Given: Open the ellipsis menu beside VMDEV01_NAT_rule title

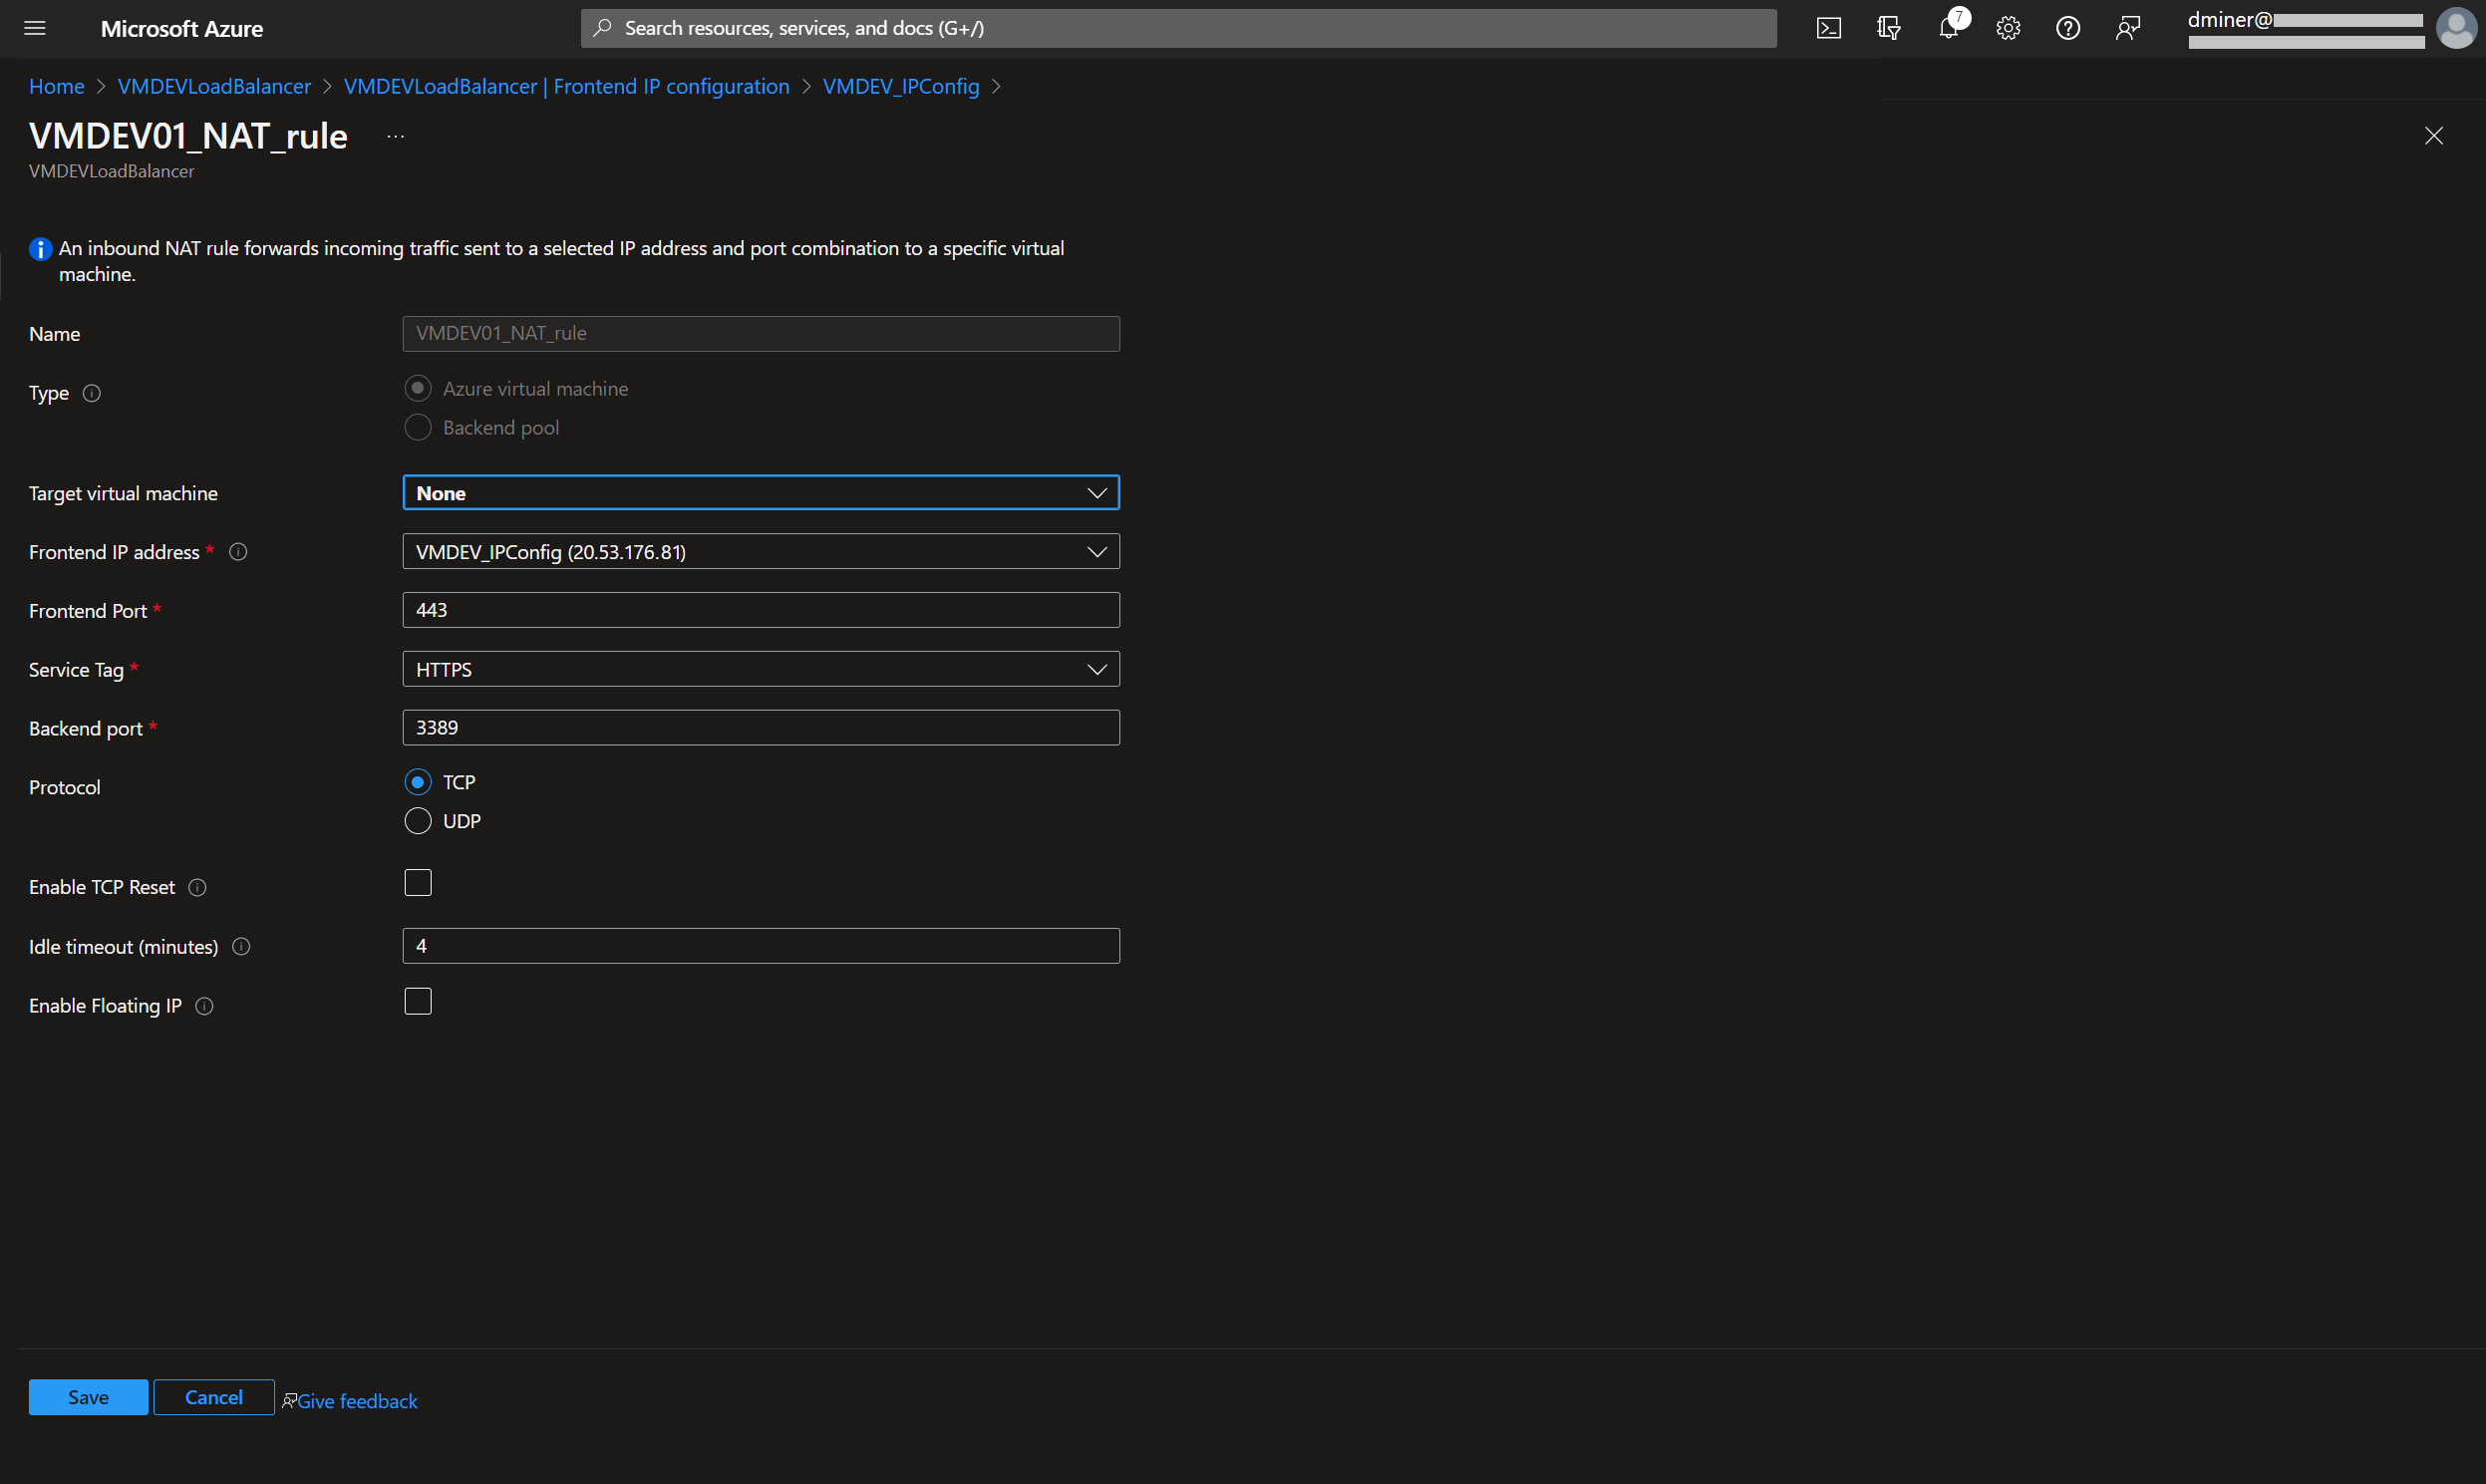Looking at the screenshot, I should (396, 136).
